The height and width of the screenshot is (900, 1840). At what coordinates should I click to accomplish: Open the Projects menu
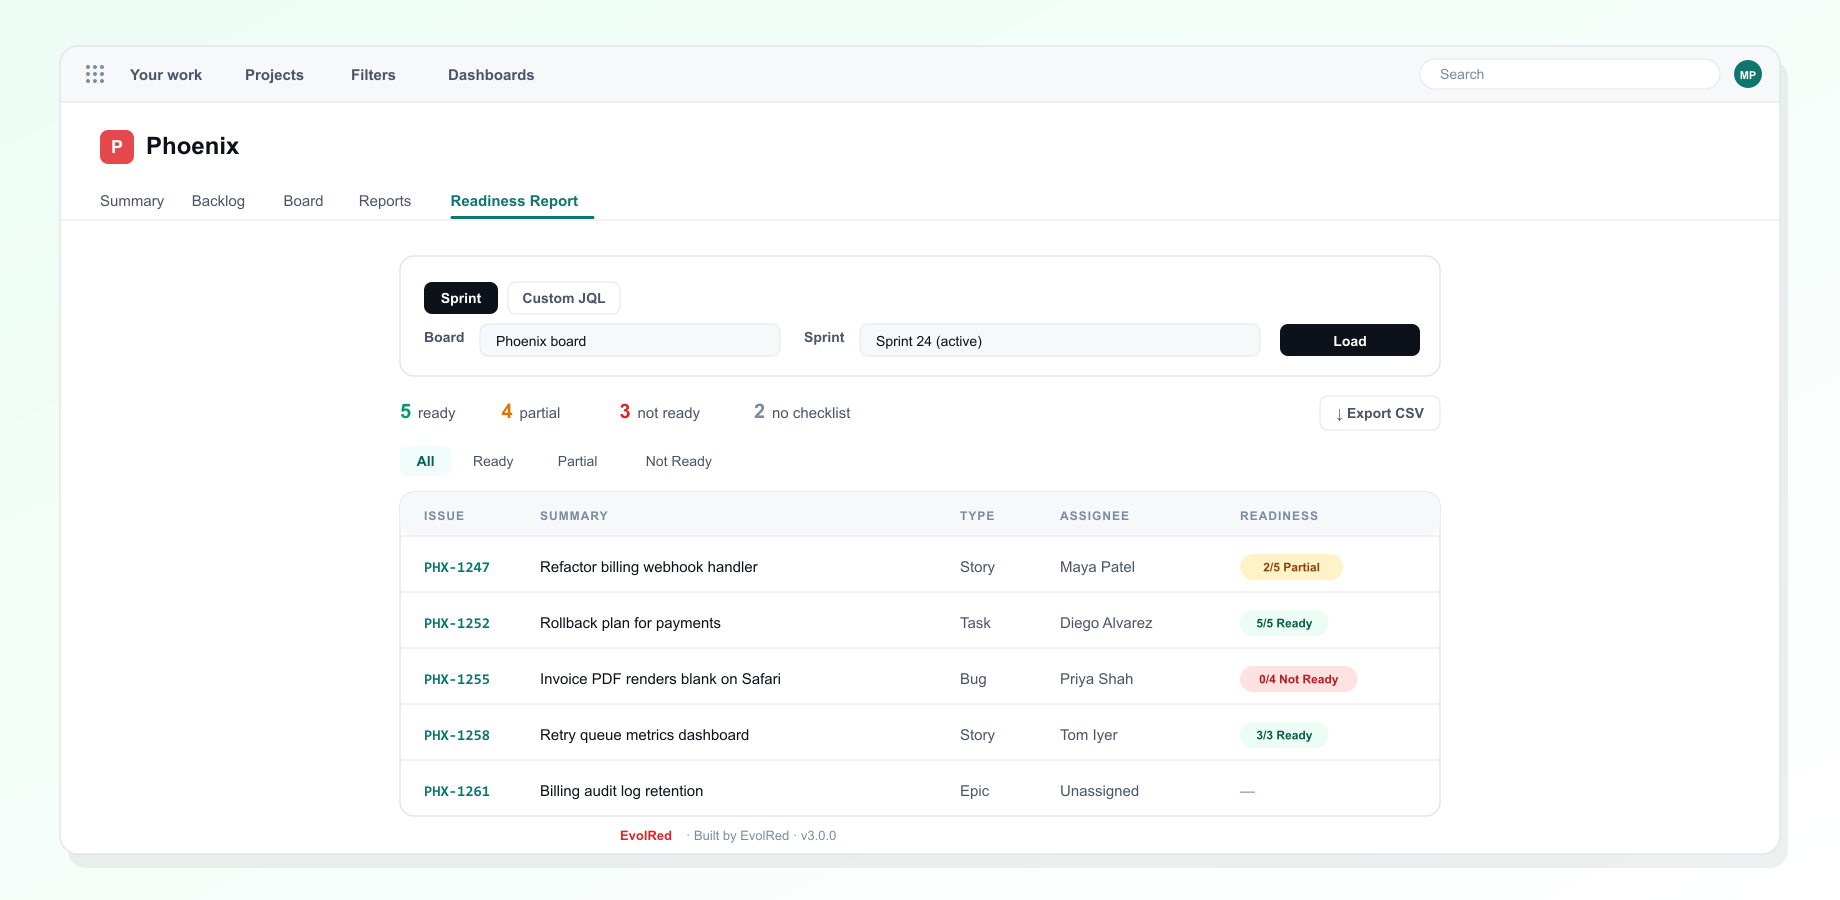(274, 75)
